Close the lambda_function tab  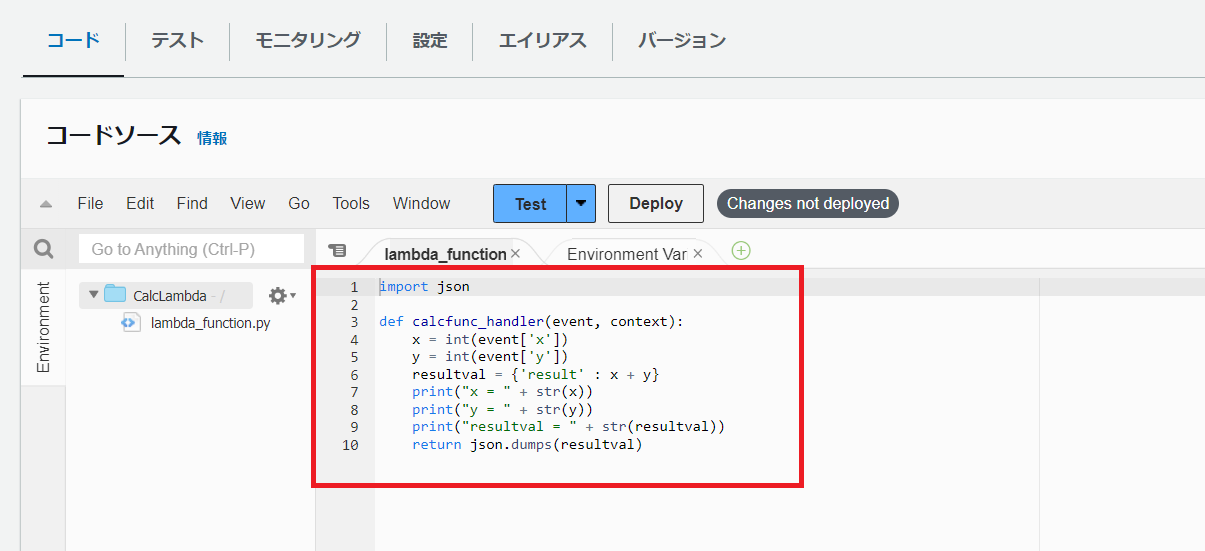point(515,254)
